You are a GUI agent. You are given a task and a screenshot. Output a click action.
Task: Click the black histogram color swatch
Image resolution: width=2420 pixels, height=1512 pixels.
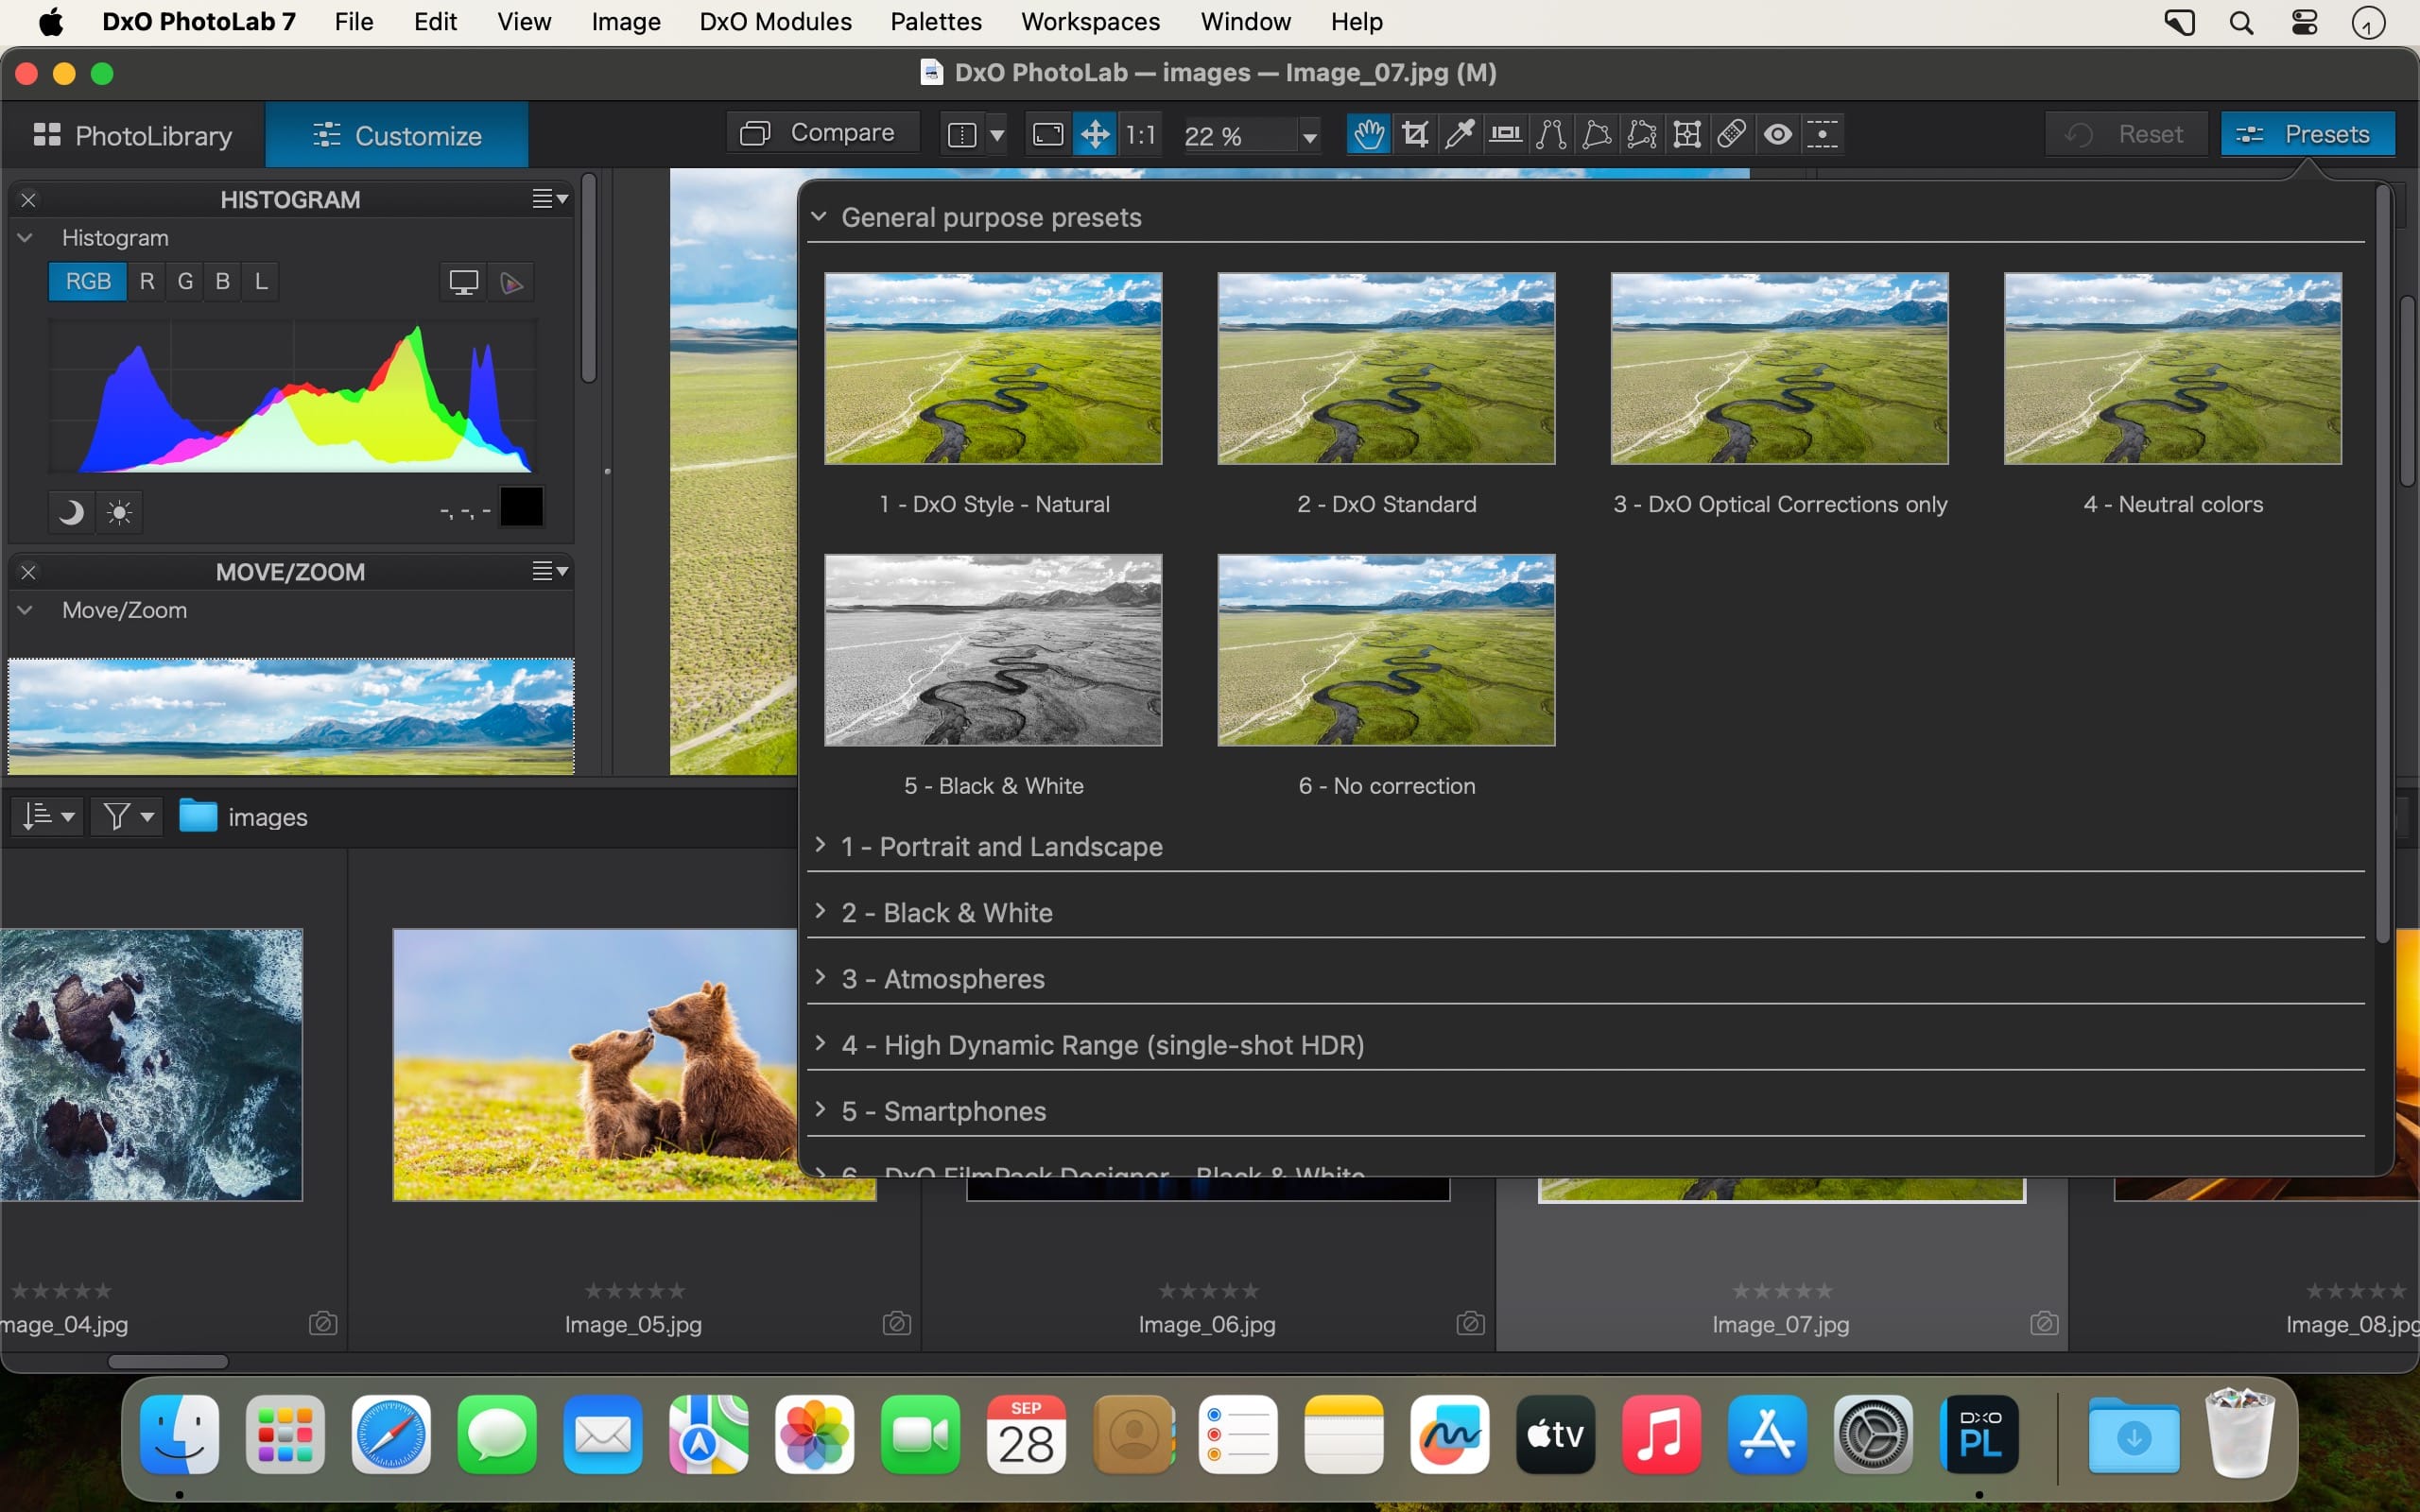click(521, 507)
